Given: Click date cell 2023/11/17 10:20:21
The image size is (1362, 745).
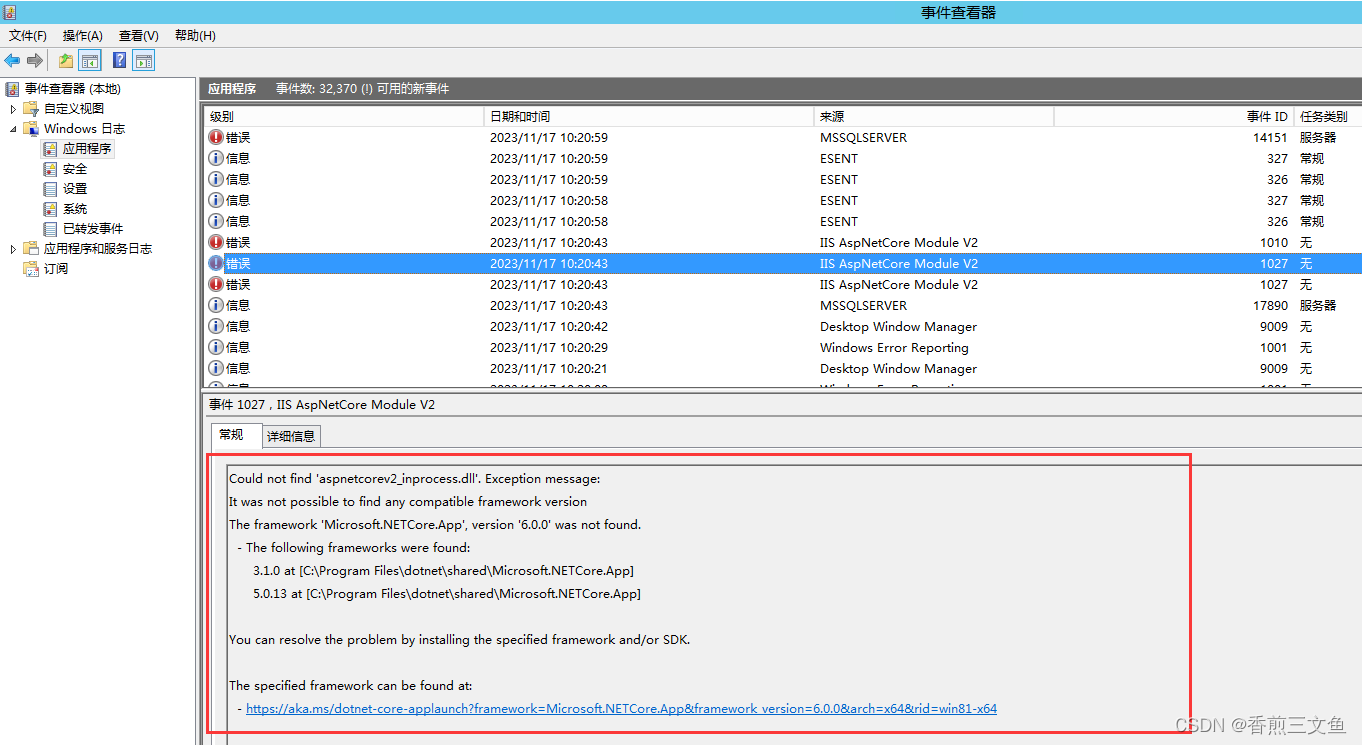Looking at the screenshot, I should (549, 369).
